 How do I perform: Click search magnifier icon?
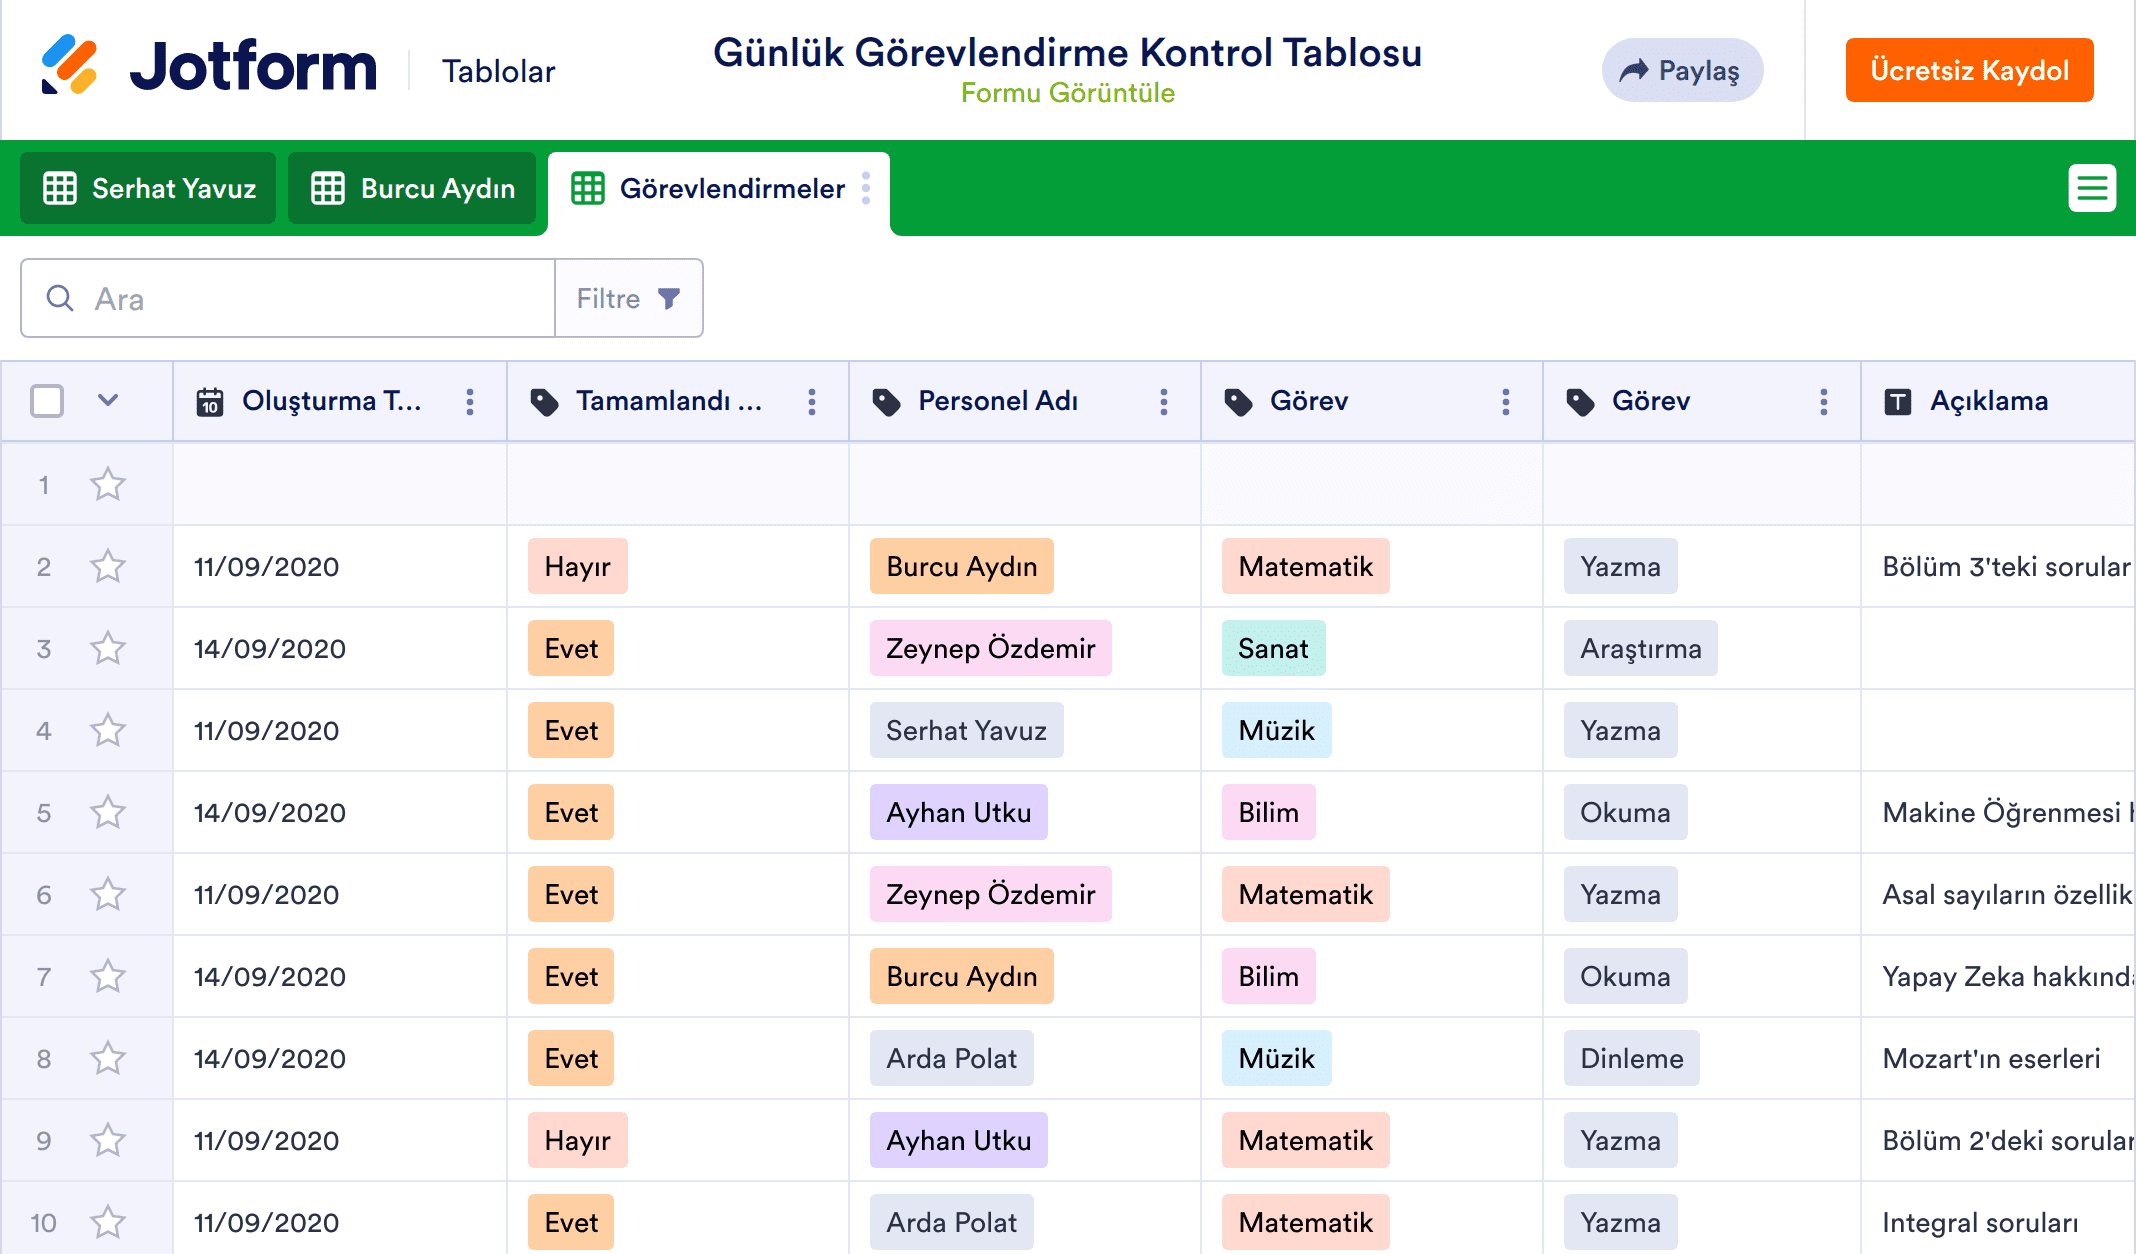pyautogui.click(x=60, y=298)
